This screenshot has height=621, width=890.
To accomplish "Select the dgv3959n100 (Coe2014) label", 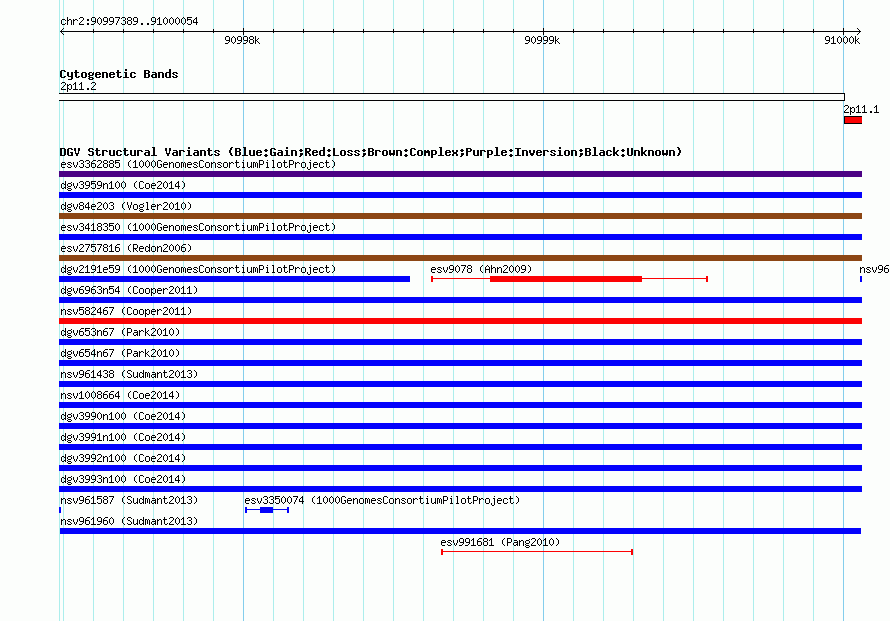I will click(123, 185).
